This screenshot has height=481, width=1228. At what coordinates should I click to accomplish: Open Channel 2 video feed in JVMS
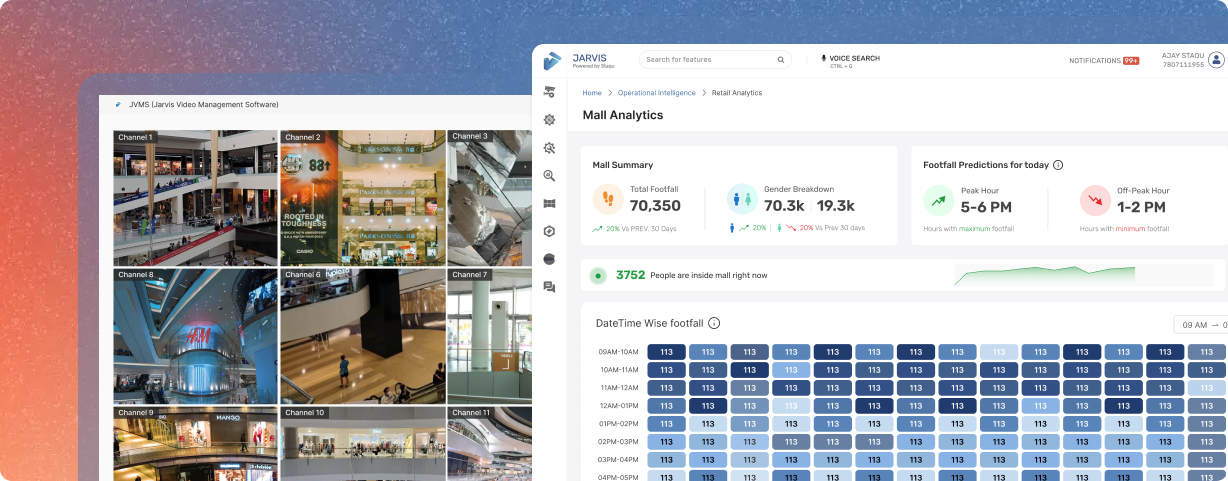pos(362,197)
